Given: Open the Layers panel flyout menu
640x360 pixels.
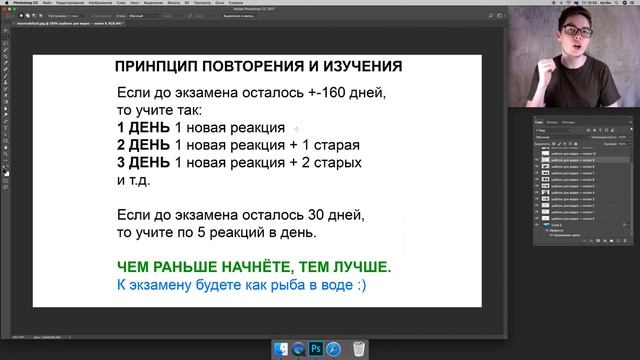Looking at the screenshot, I should [x=631, y=122].
